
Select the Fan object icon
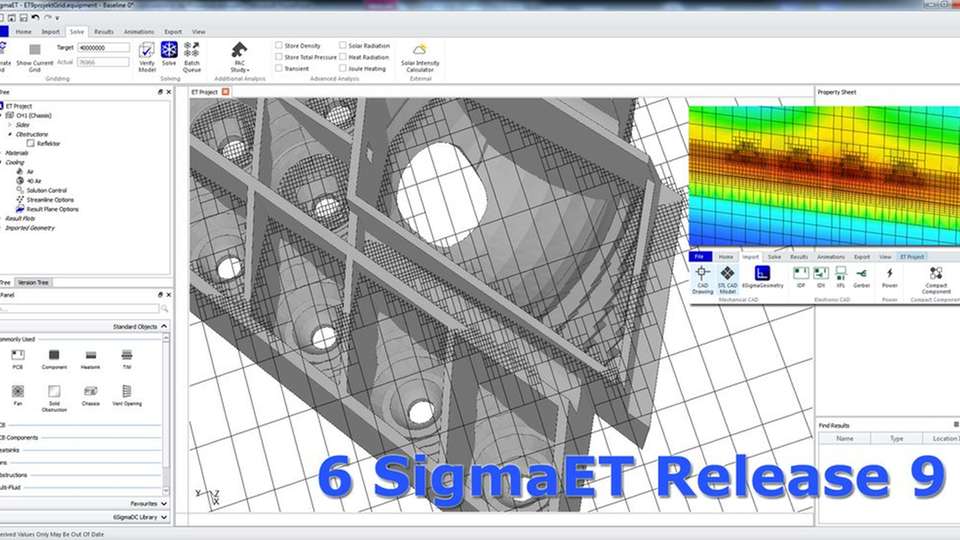pyautogui.click(x=18, y=391)
